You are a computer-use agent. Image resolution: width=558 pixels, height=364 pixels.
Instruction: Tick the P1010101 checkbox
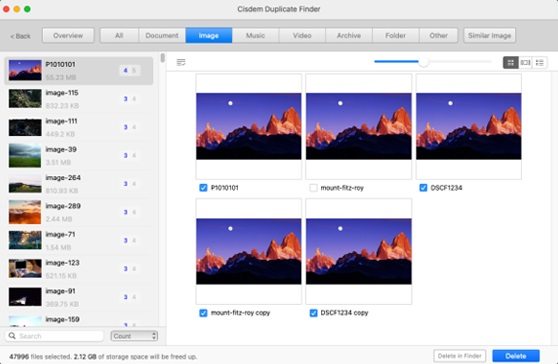pyautogui.click(x=203, y=188)
